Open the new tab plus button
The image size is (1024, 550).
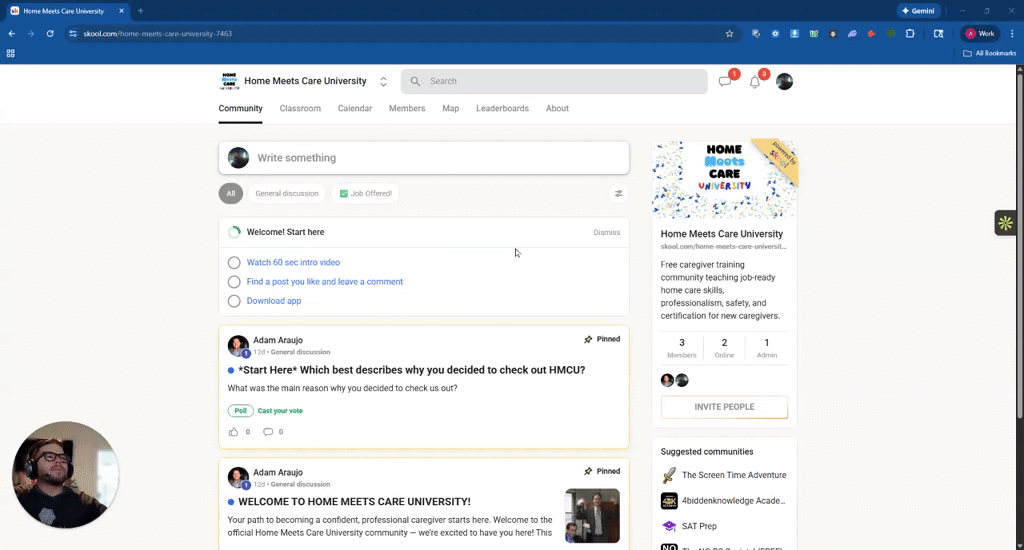click(x=140, y=11)
